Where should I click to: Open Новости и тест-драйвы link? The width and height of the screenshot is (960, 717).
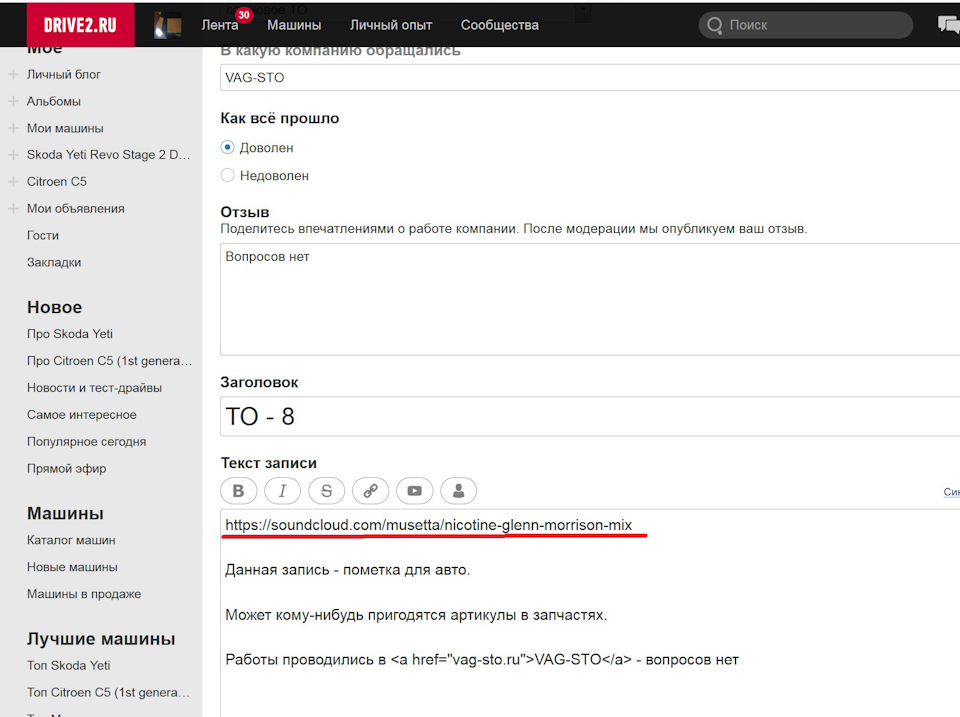point(94,388)
